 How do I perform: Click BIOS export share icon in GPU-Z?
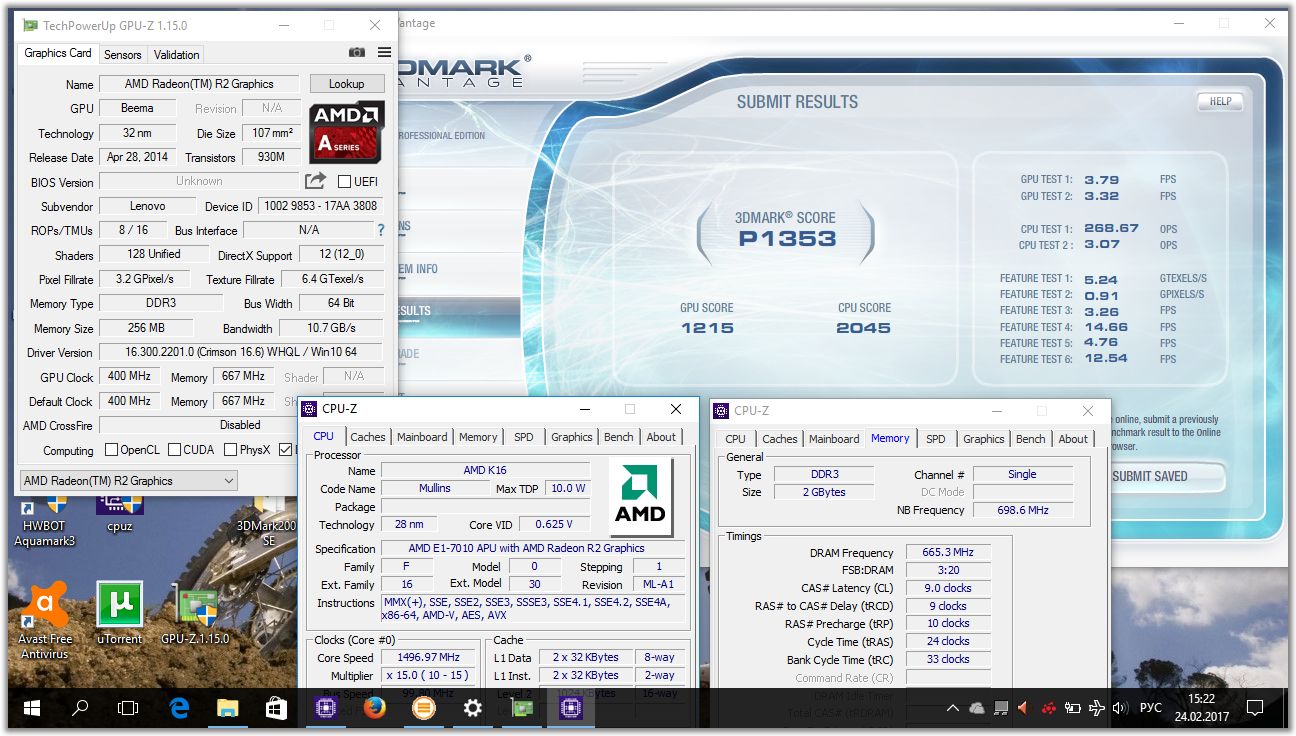(x=315, y=181)
